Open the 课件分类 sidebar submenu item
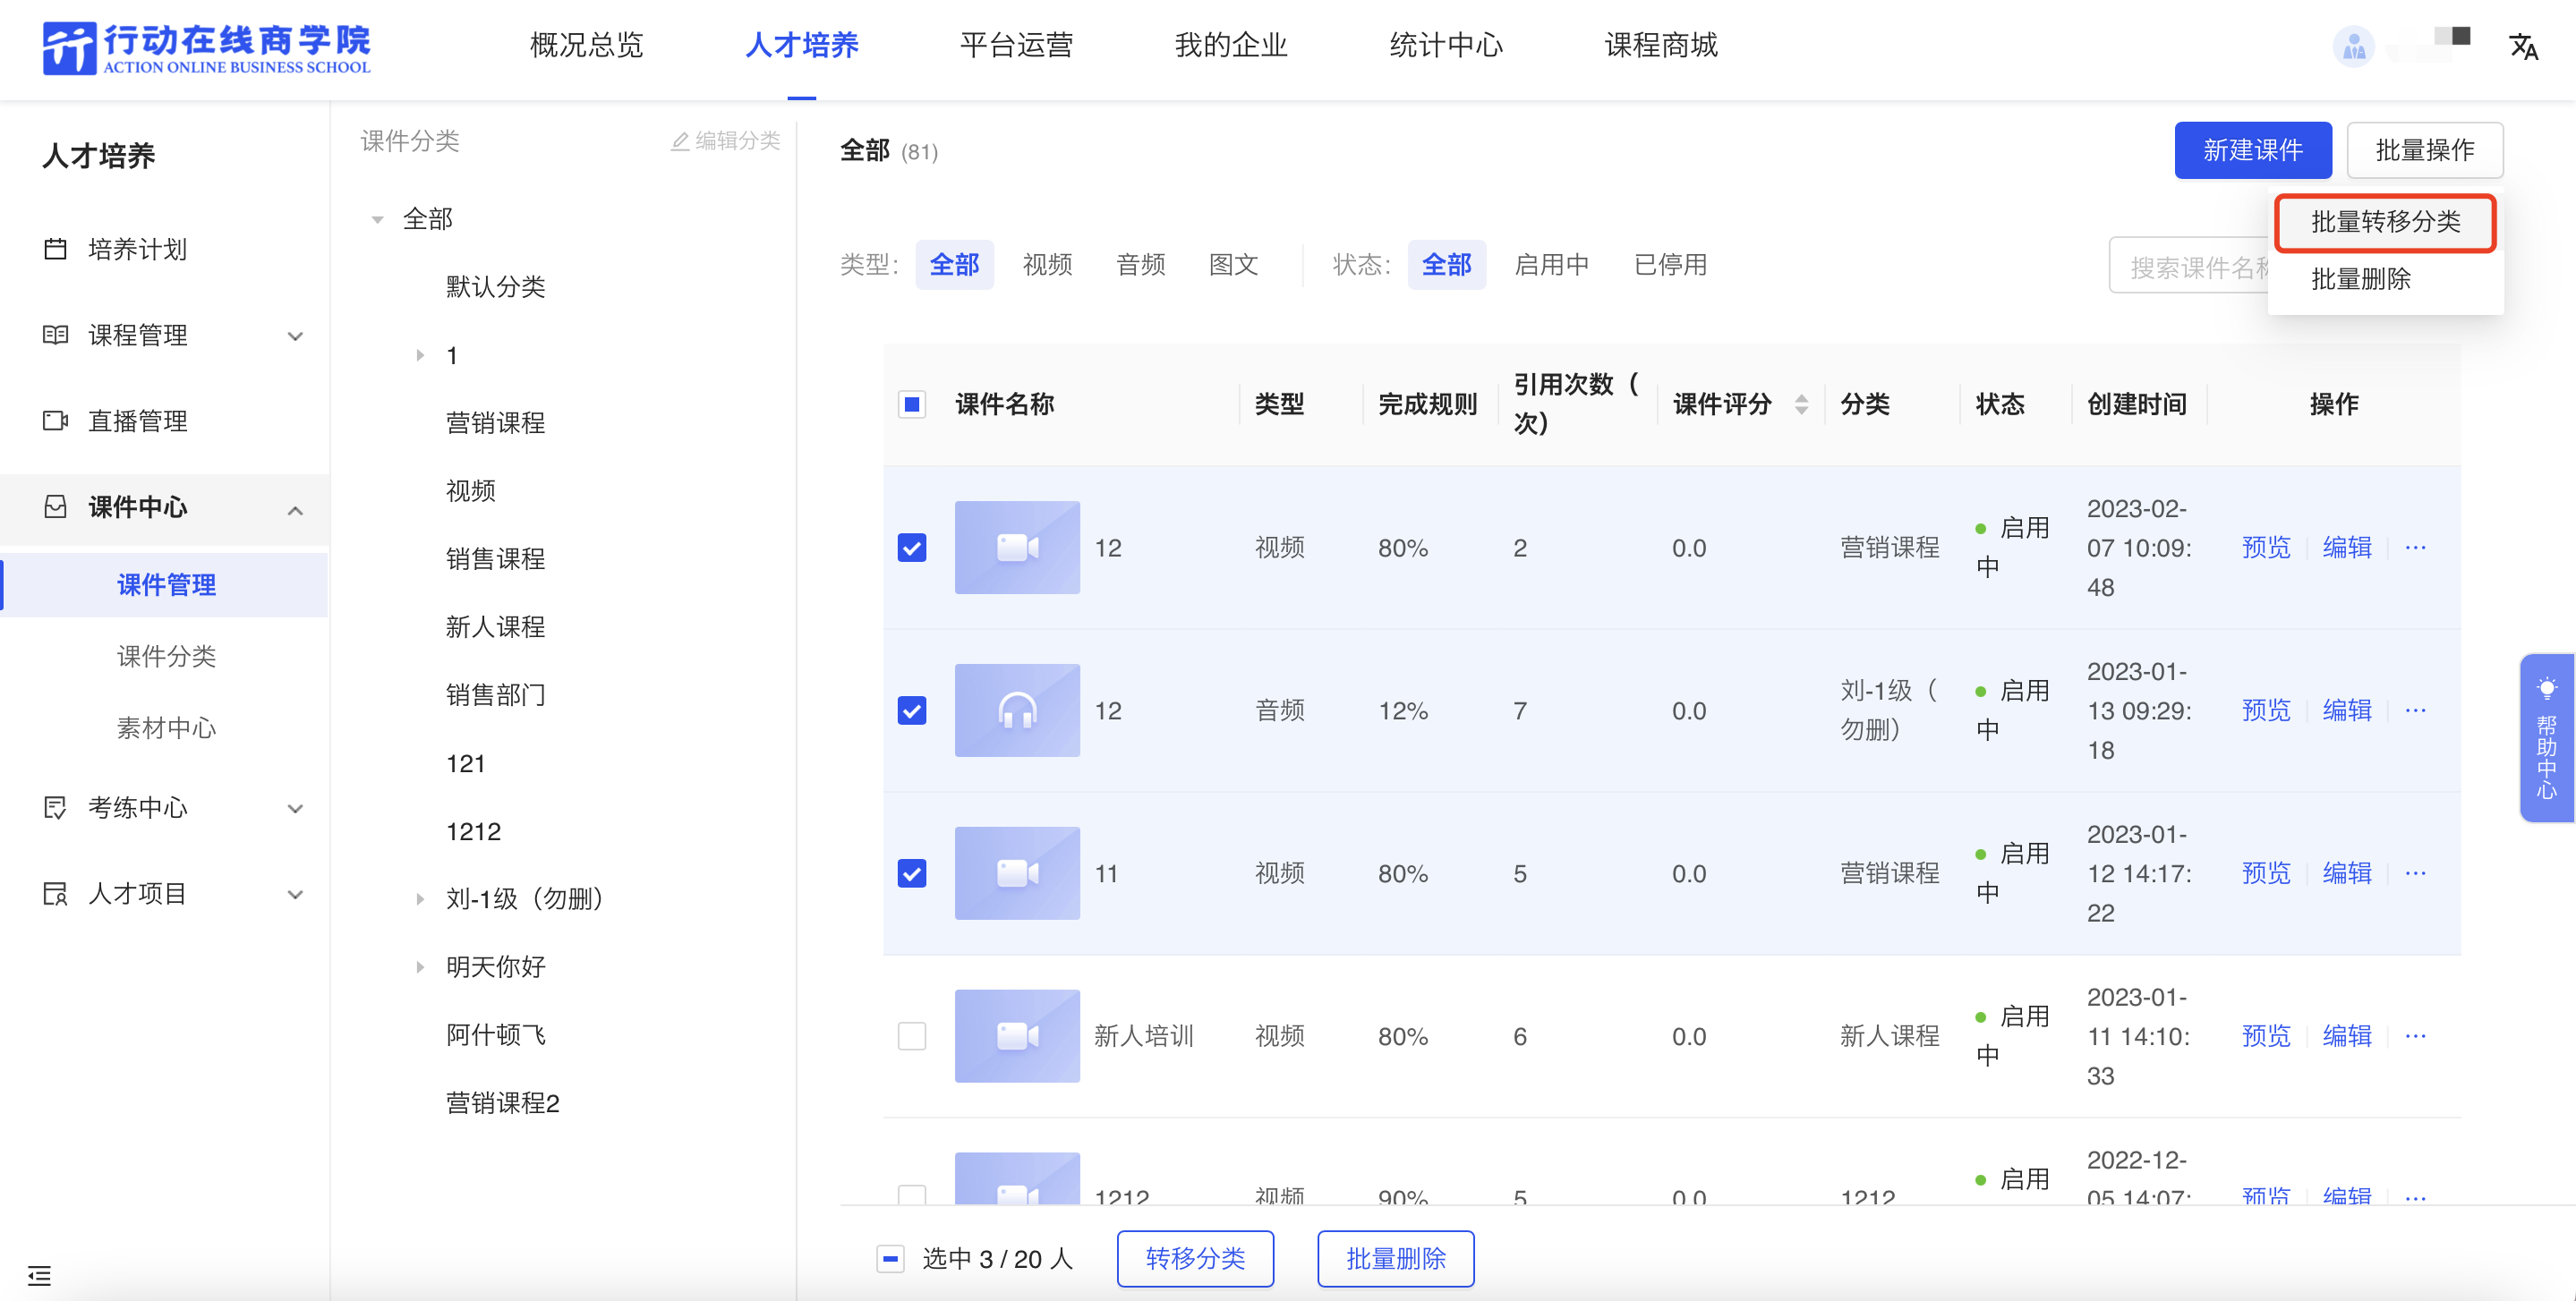The image size is (2576, 1301). tap(166, 656)
